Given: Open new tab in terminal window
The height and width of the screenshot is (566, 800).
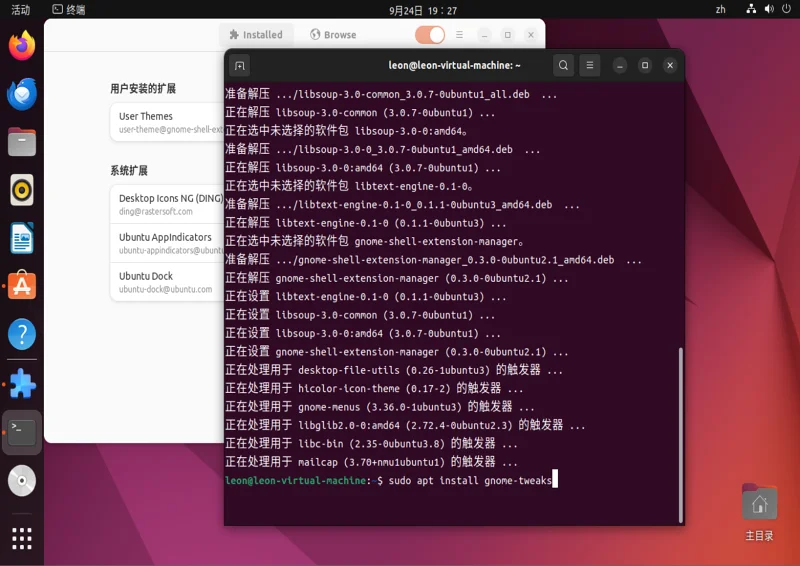Looking at the screenshot, I should (x=239, y=66).
